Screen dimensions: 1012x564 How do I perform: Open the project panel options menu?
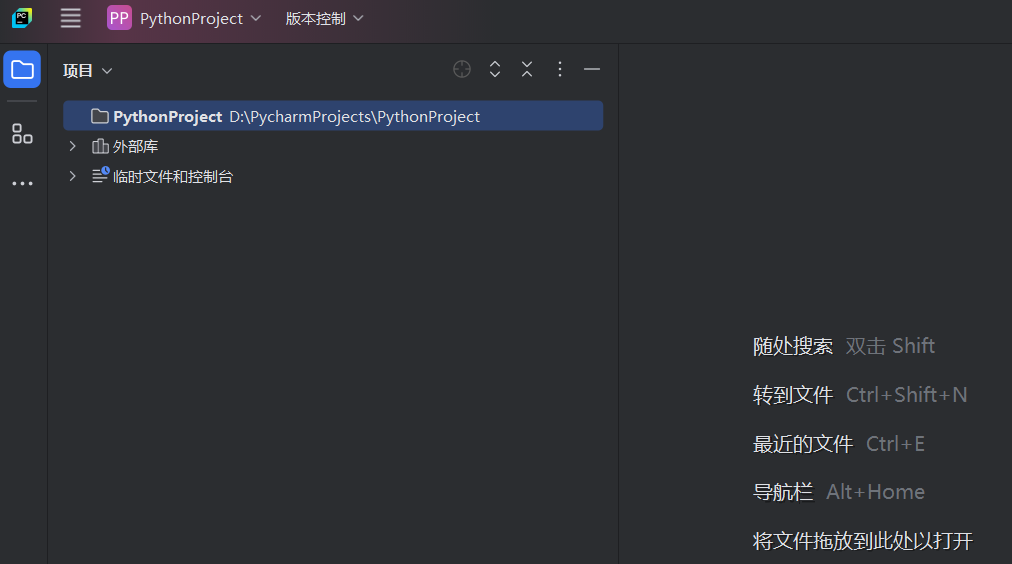560,69
